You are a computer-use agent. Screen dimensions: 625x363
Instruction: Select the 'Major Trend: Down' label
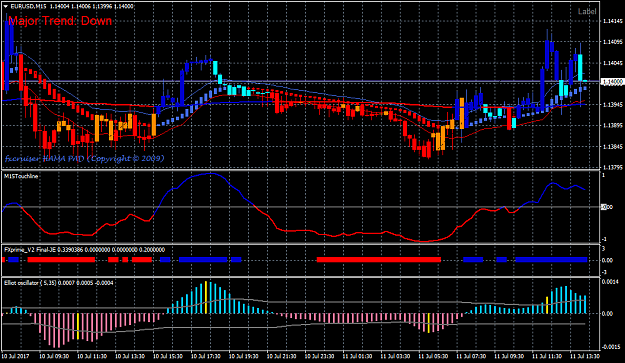[x=60, y=21]
